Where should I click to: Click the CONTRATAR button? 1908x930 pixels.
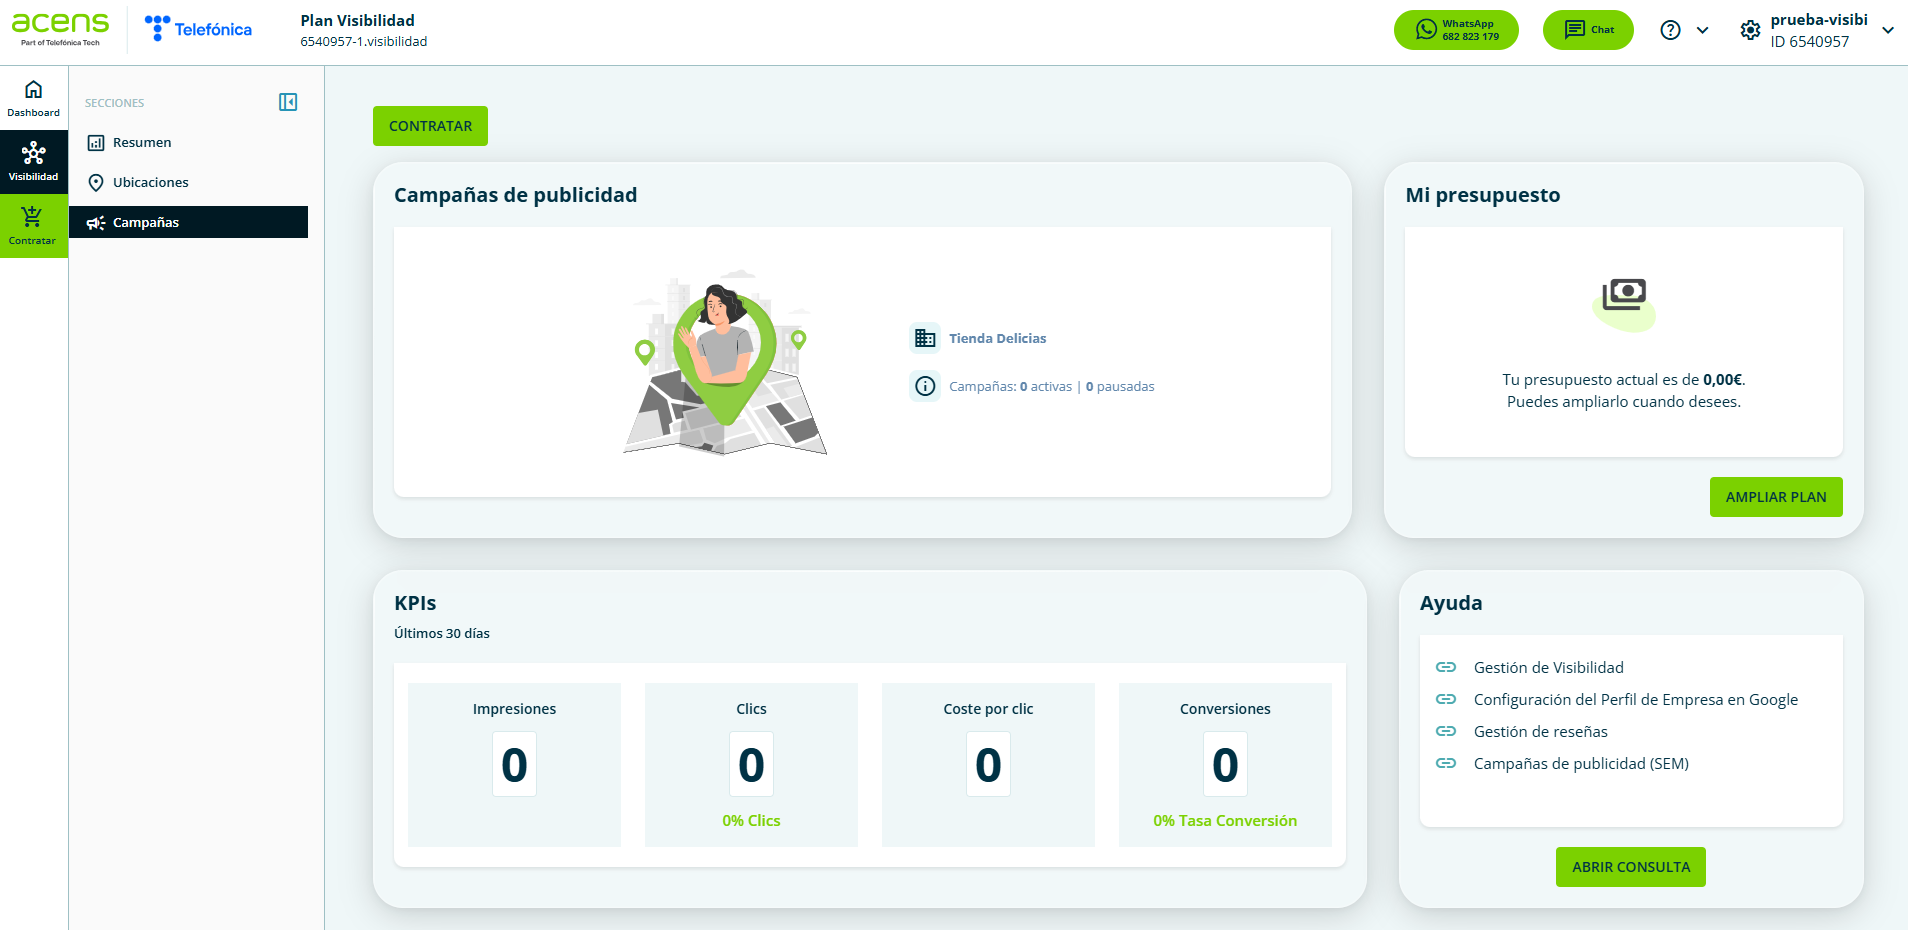tap(430, 126)
